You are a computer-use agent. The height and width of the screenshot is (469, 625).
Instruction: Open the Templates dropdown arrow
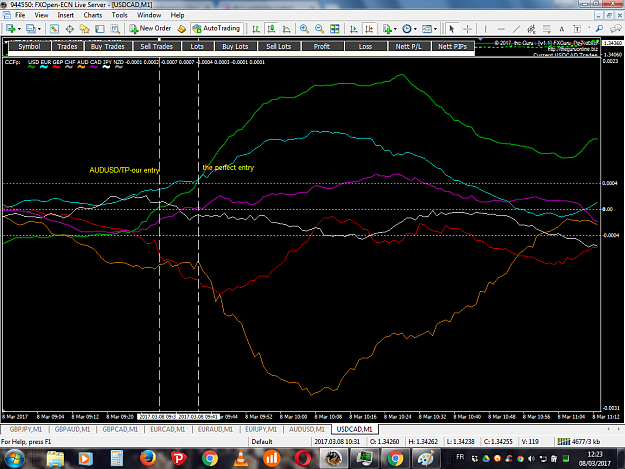[435, 29]
